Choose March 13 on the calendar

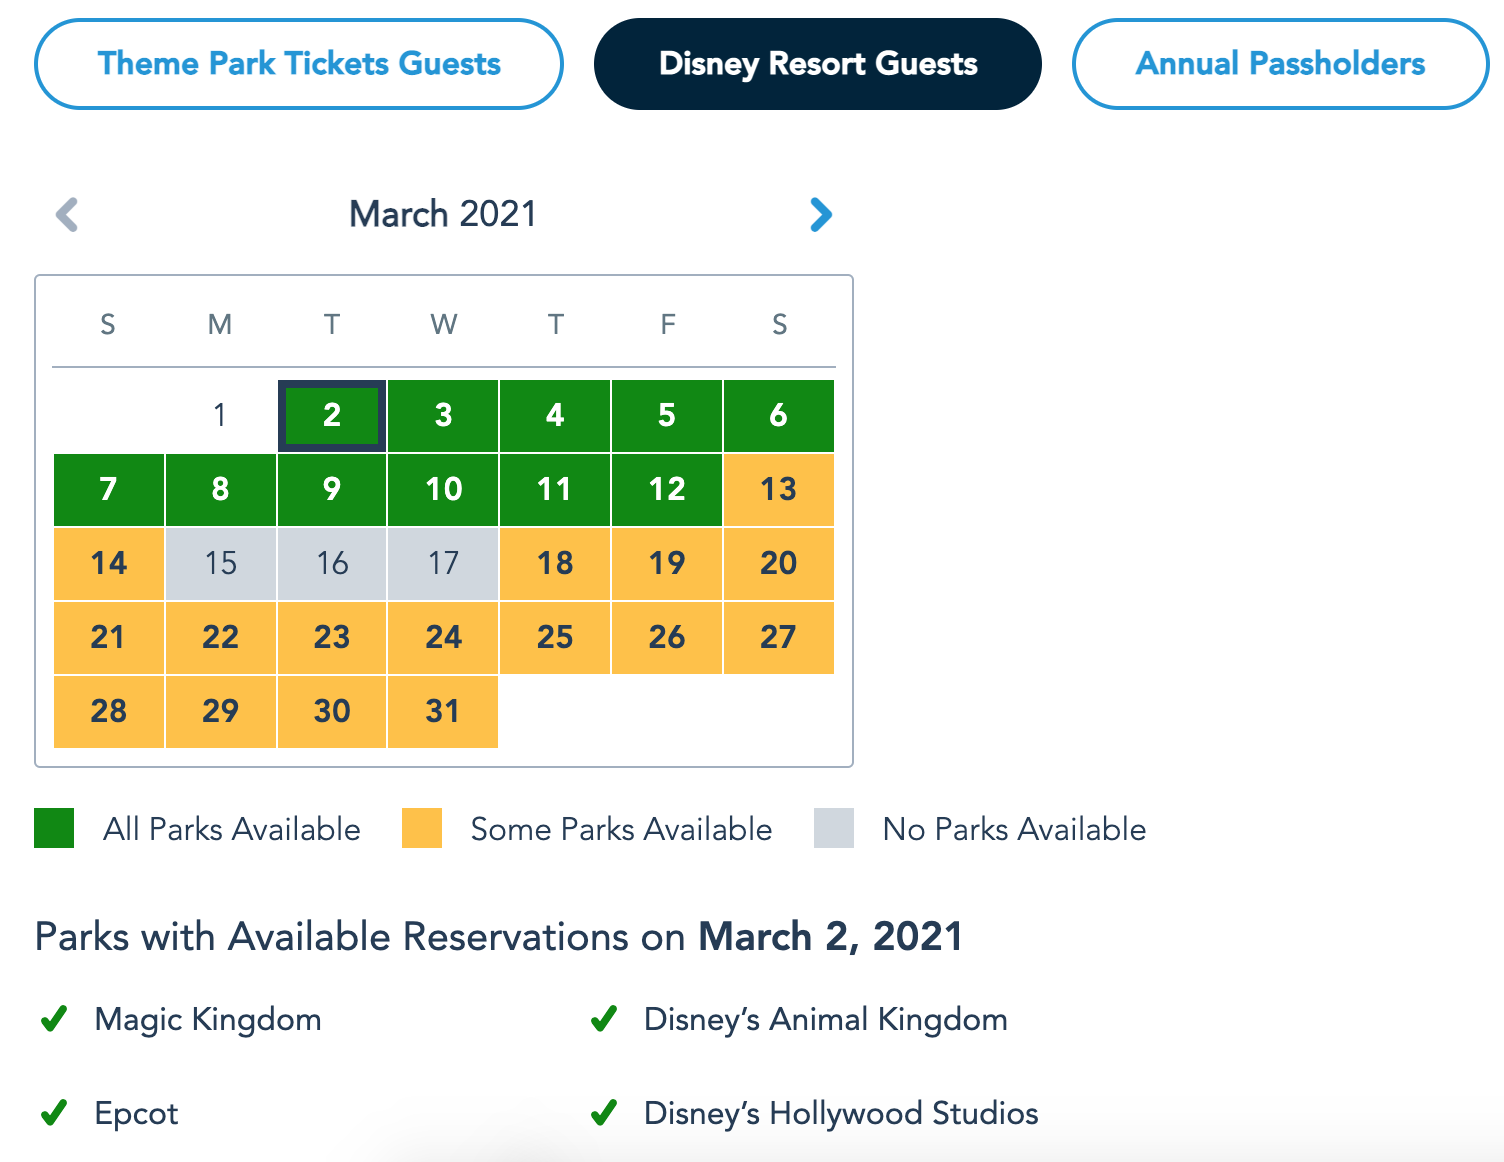tap(778, 489)
